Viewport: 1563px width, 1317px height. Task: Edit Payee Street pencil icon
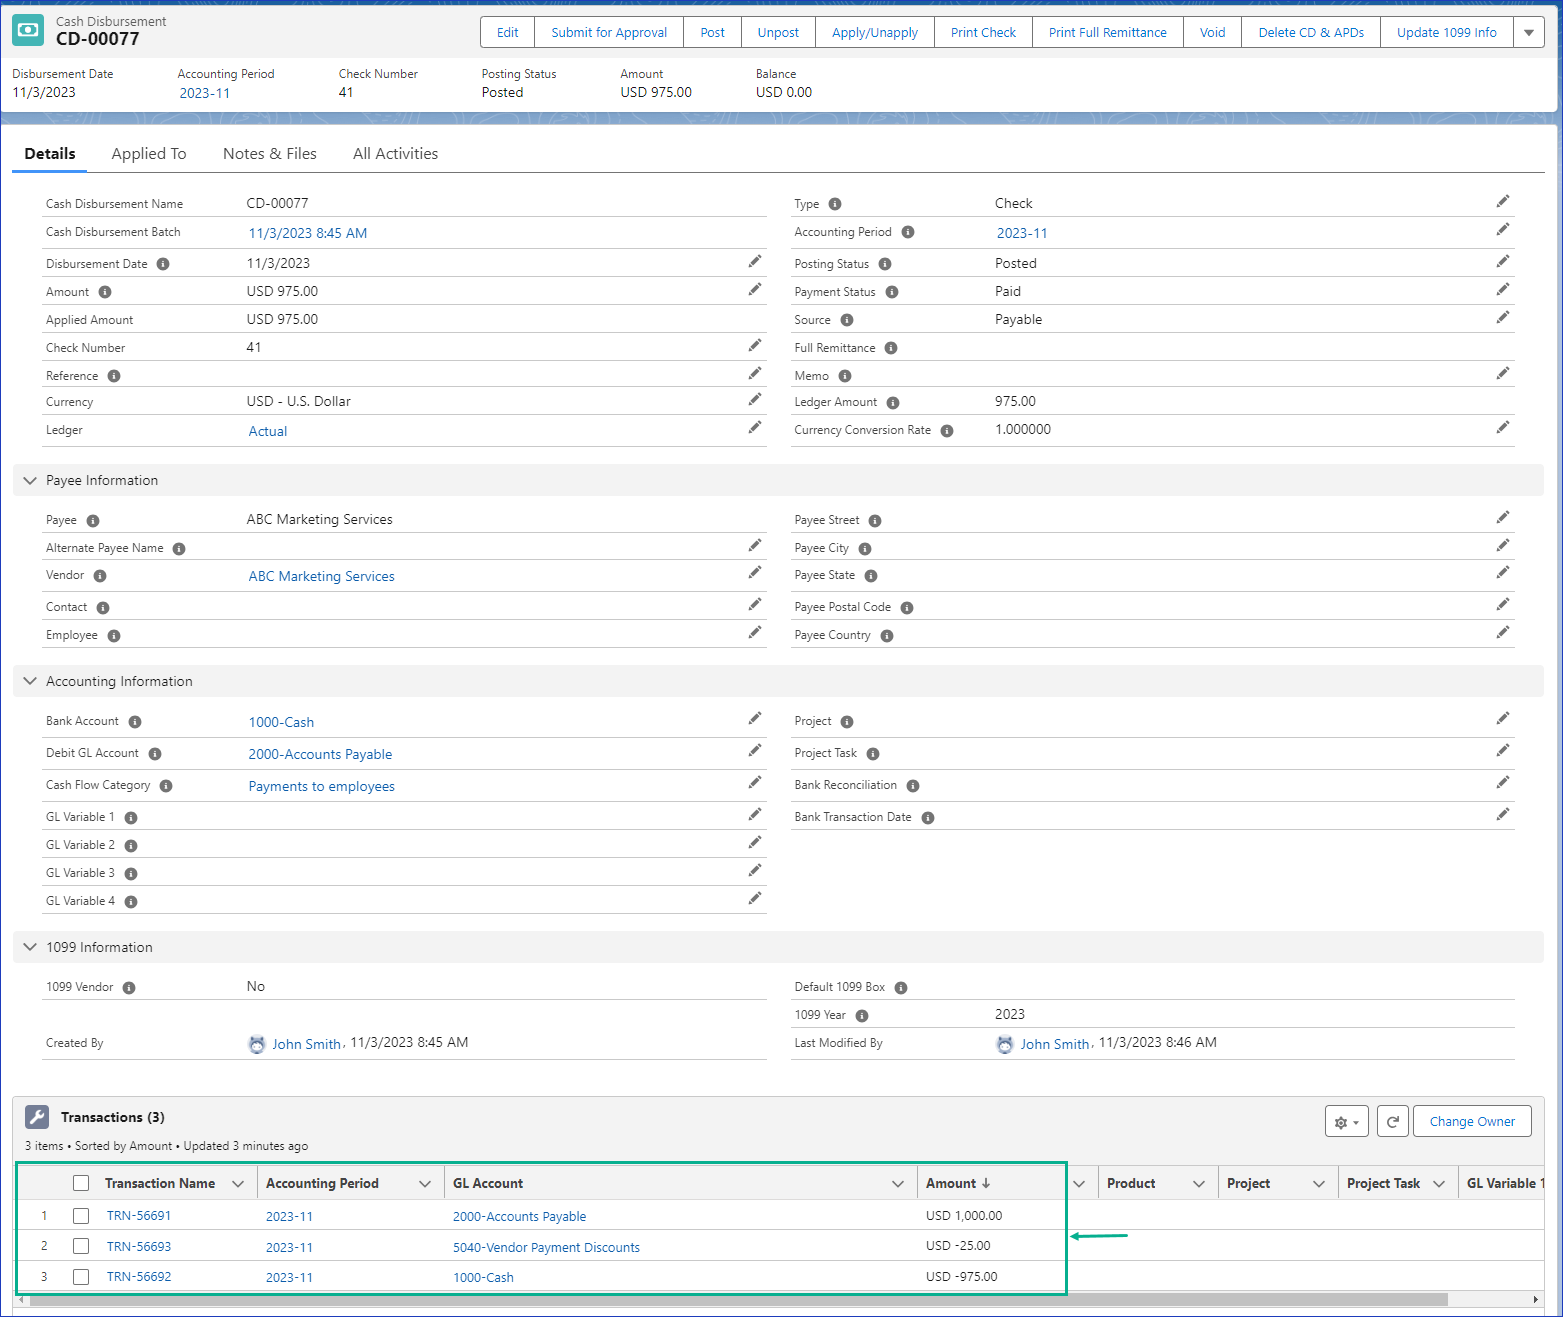coord(1503,517)
